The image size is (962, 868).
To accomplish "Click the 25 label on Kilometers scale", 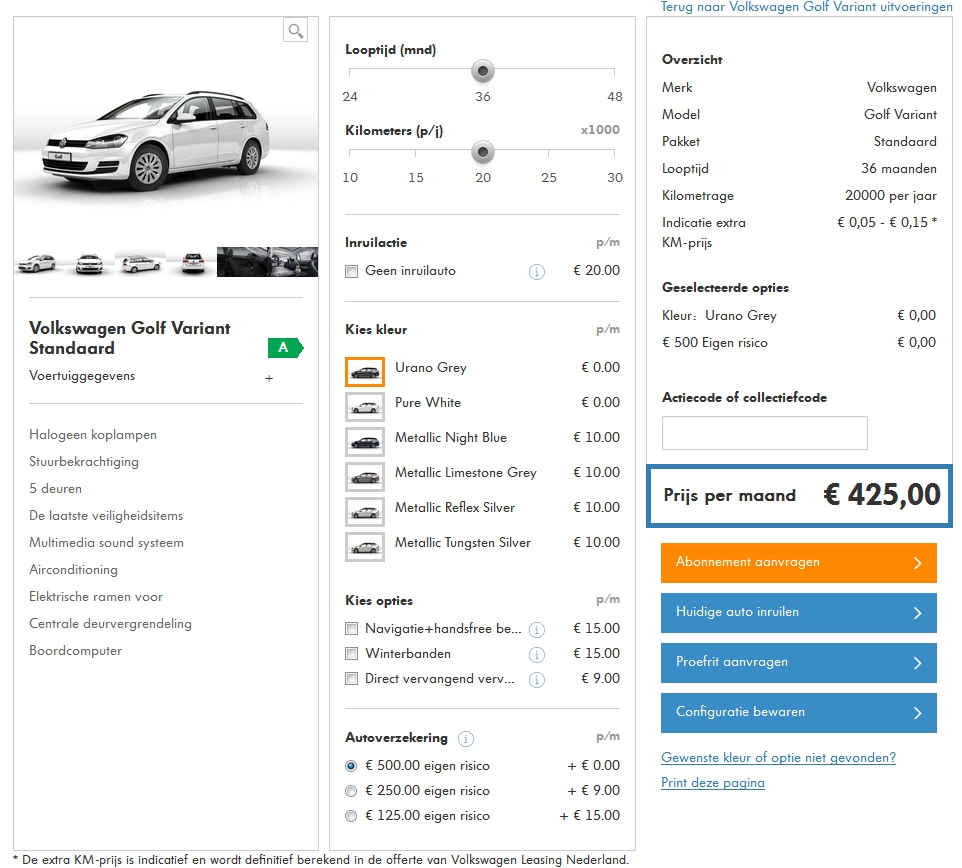I will pos(548,177).
